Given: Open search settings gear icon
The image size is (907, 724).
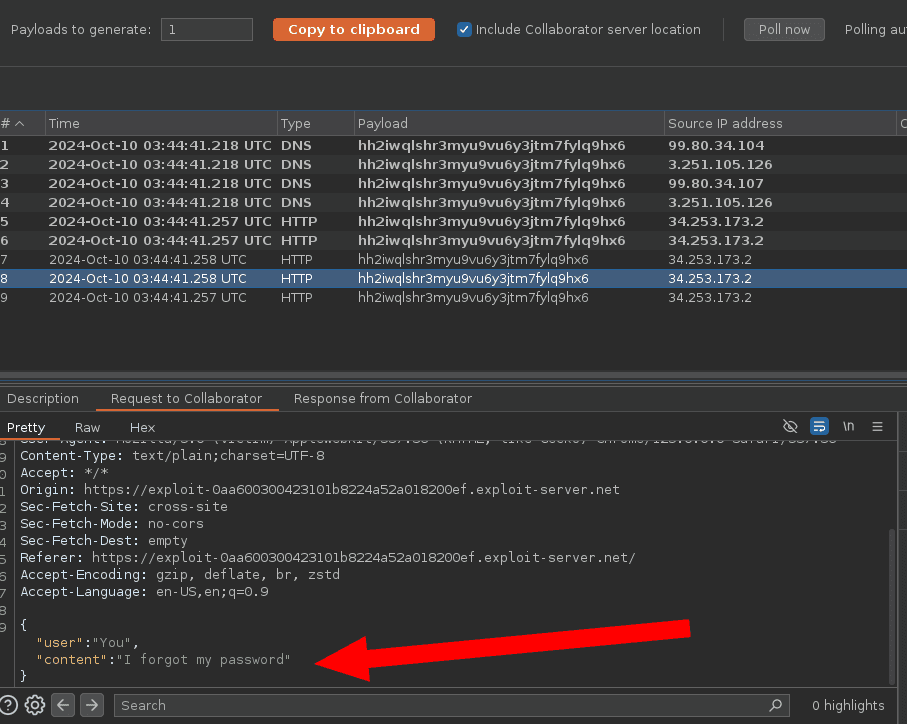Looking at the screenshot, I should (35, 705).
